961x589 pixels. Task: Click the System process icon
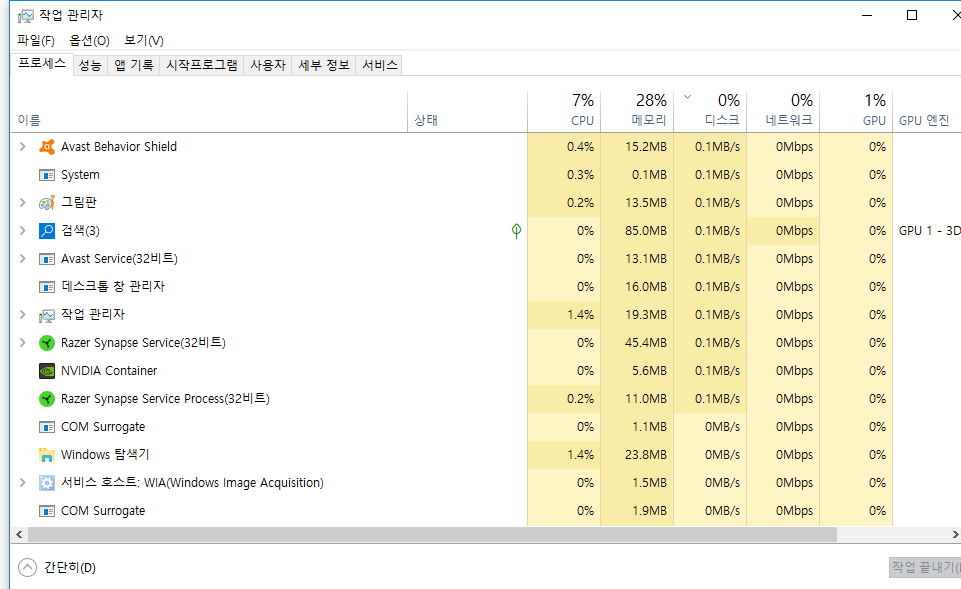47,175
